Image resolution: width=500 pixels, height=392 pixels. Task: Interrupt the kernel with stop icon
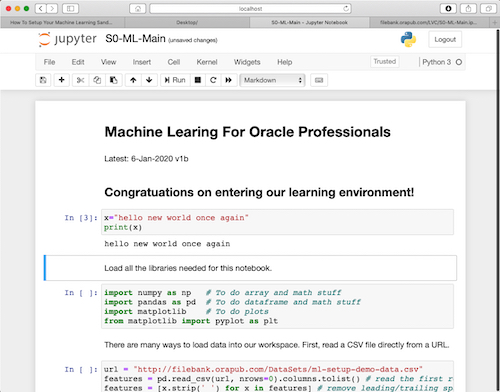tap(198, 80)
